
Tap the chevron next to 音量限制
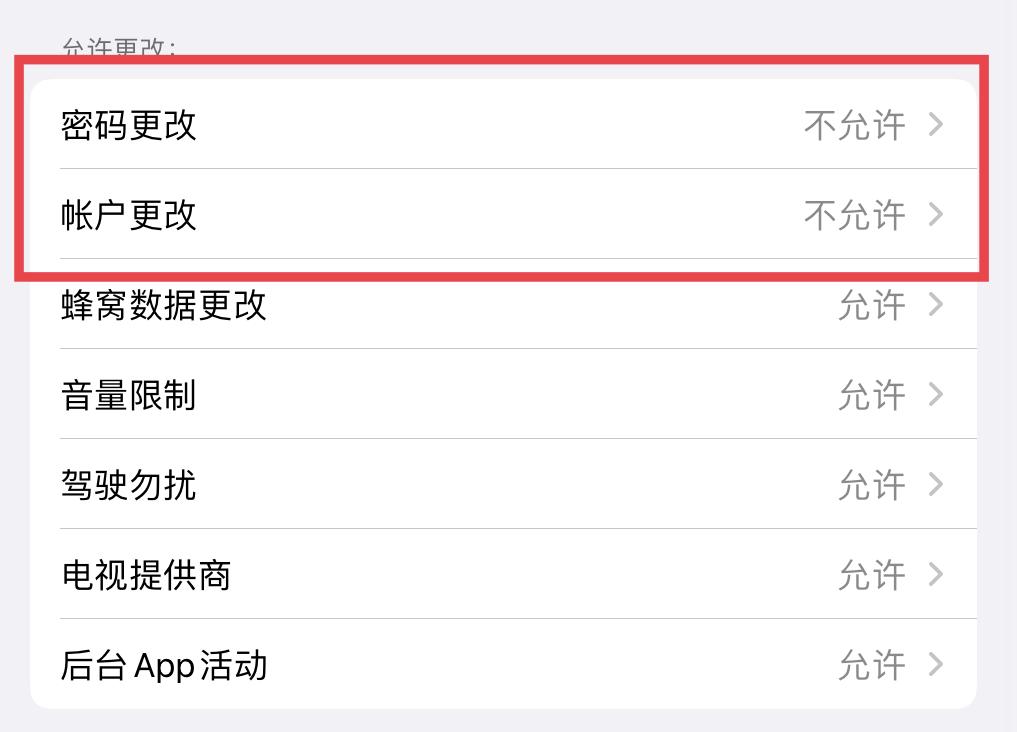click(936, 395)
